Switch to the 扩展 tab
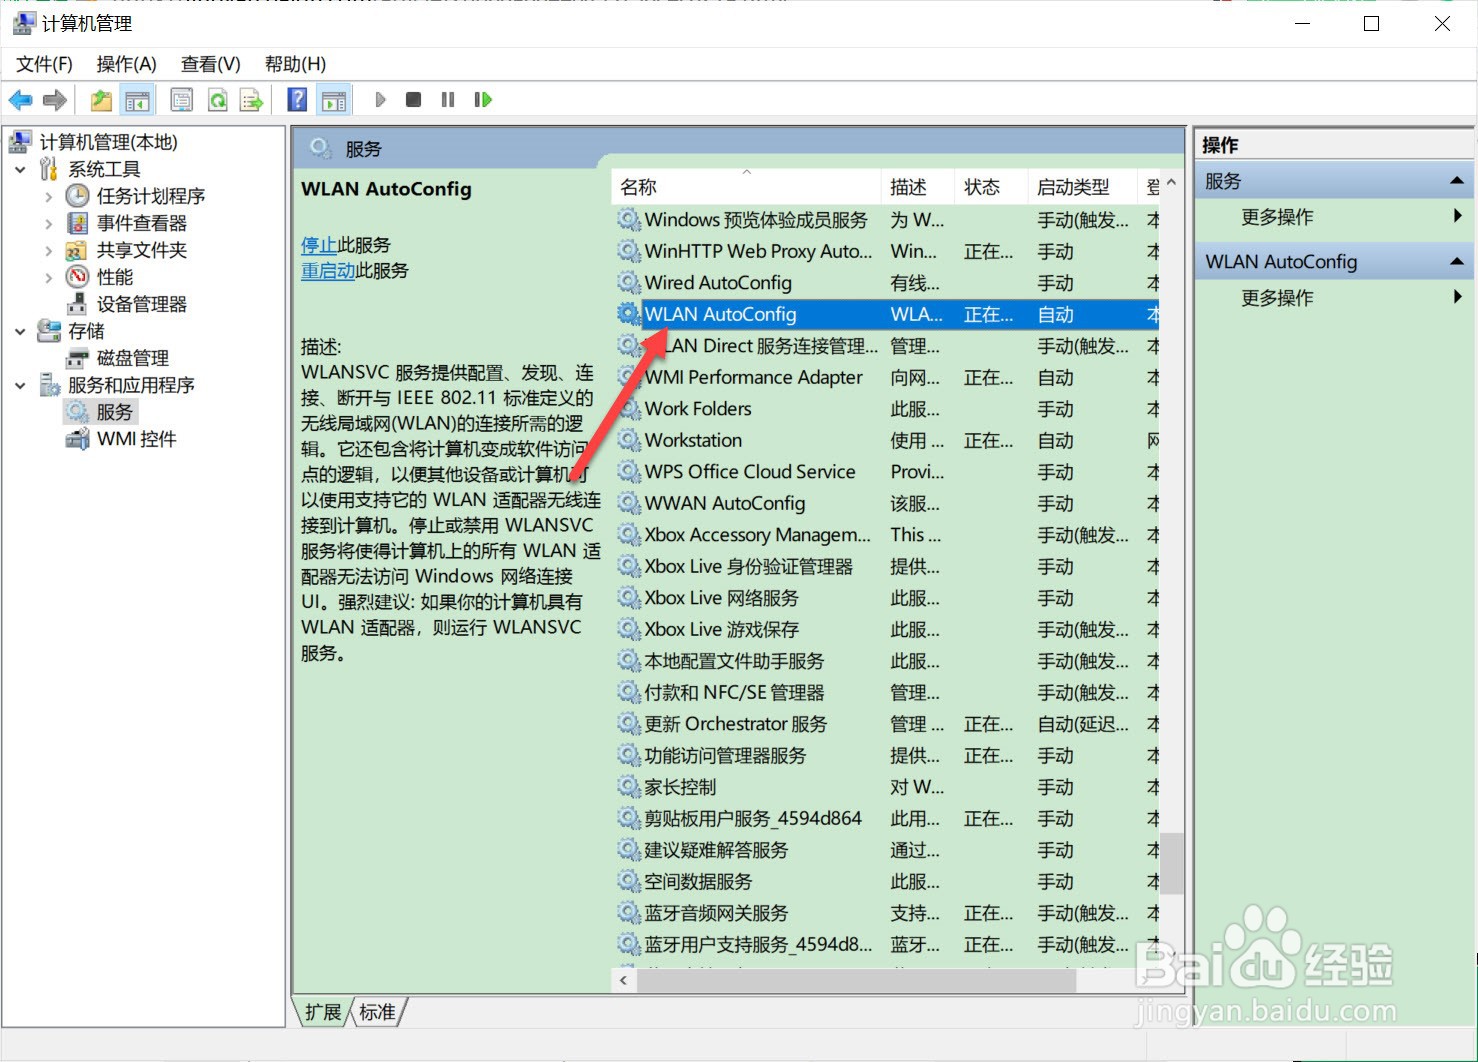This screenshot has height=1062, width=1478. point(323,1012)
